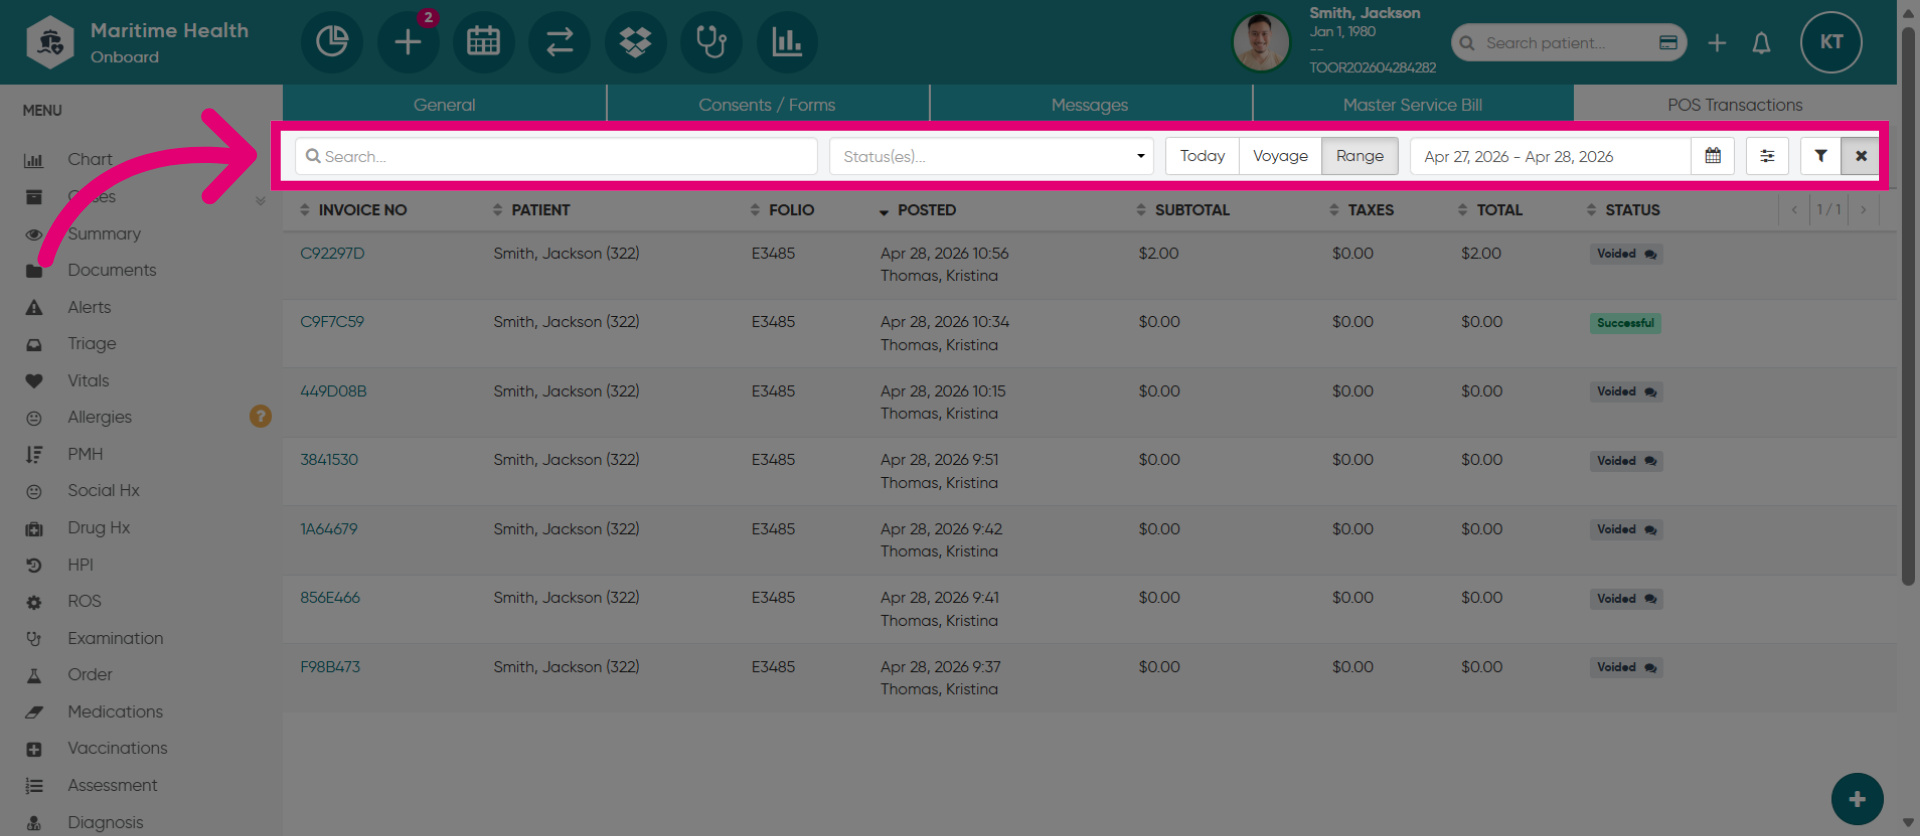1920x836 pixels.
Task: Open the pie chart dashboard icon
Action: (332, 42)
